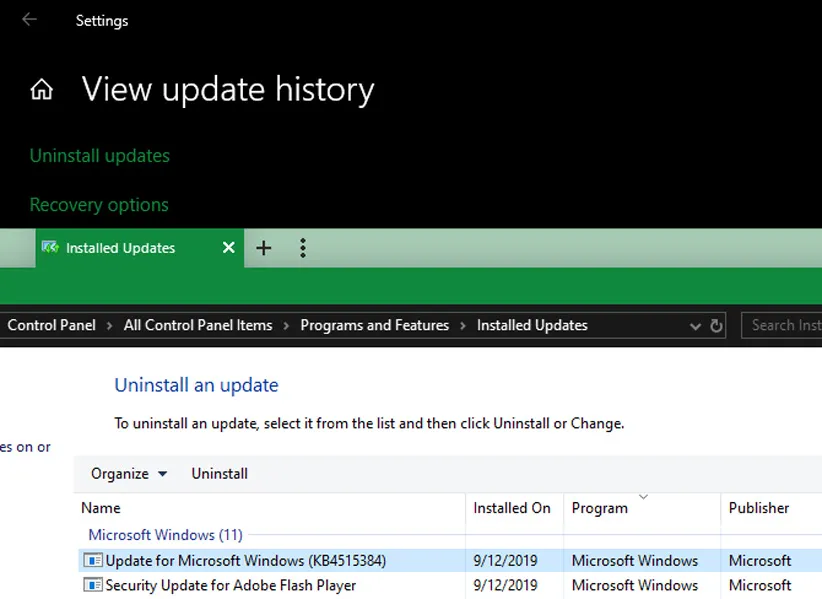Select the Security Update for Adobe Flash Player row
Viewport: 822px width, 599px height.
pos(230,585)
